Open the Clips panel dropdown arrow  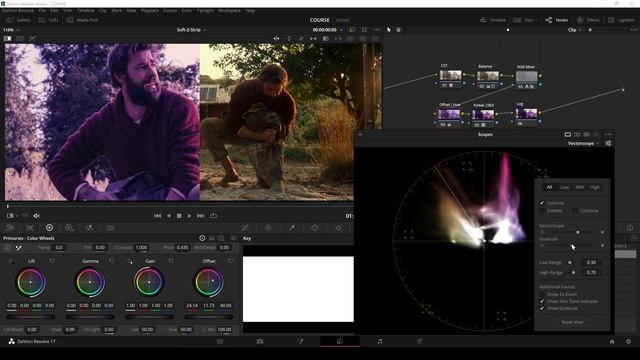coord(537,20)
